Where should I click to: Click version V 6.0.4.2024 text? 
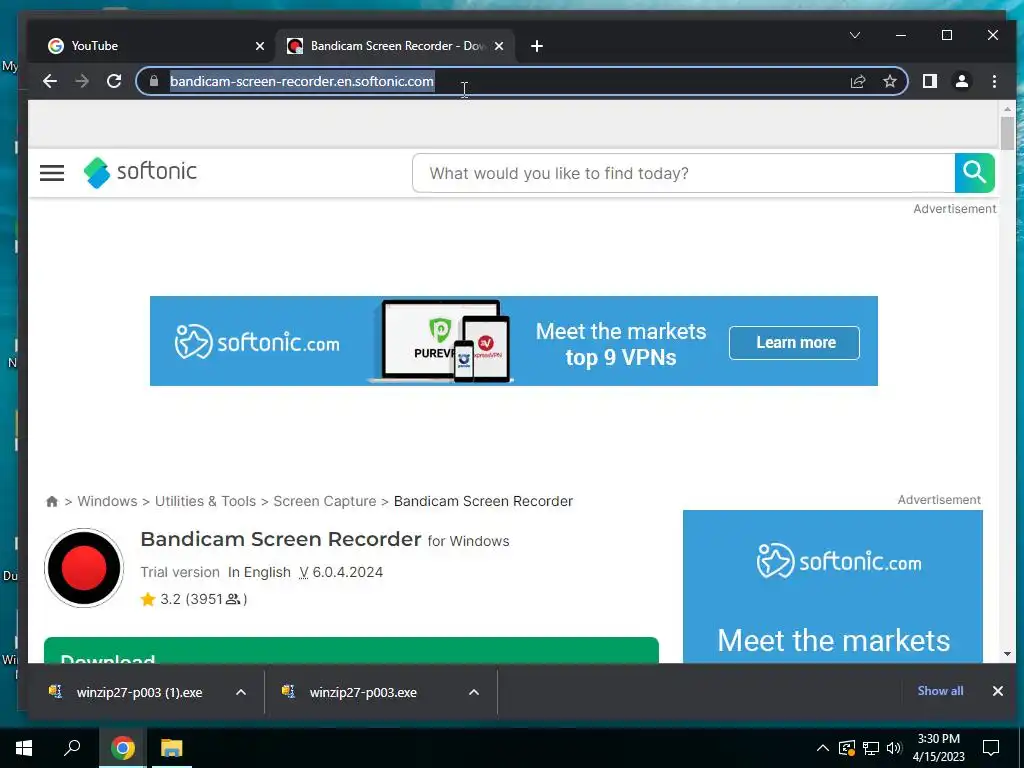point(341,572)
